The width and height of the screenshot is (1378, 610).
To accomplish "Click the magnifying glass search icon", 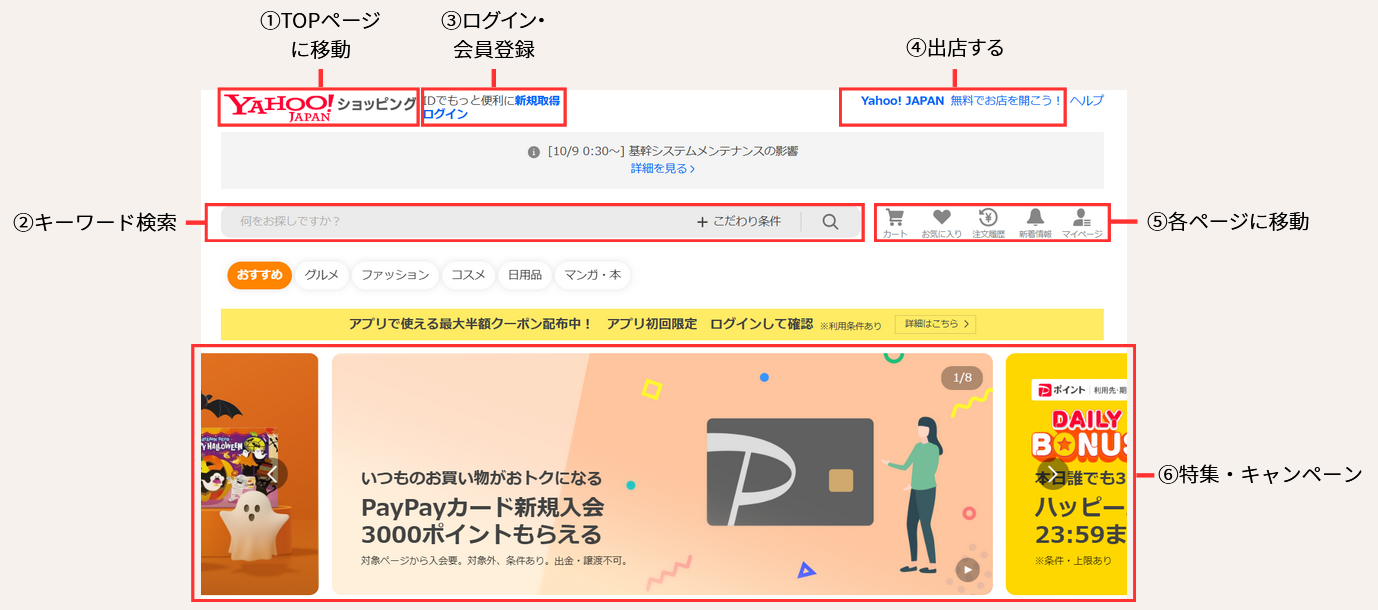I will click(x=830, y=222).
